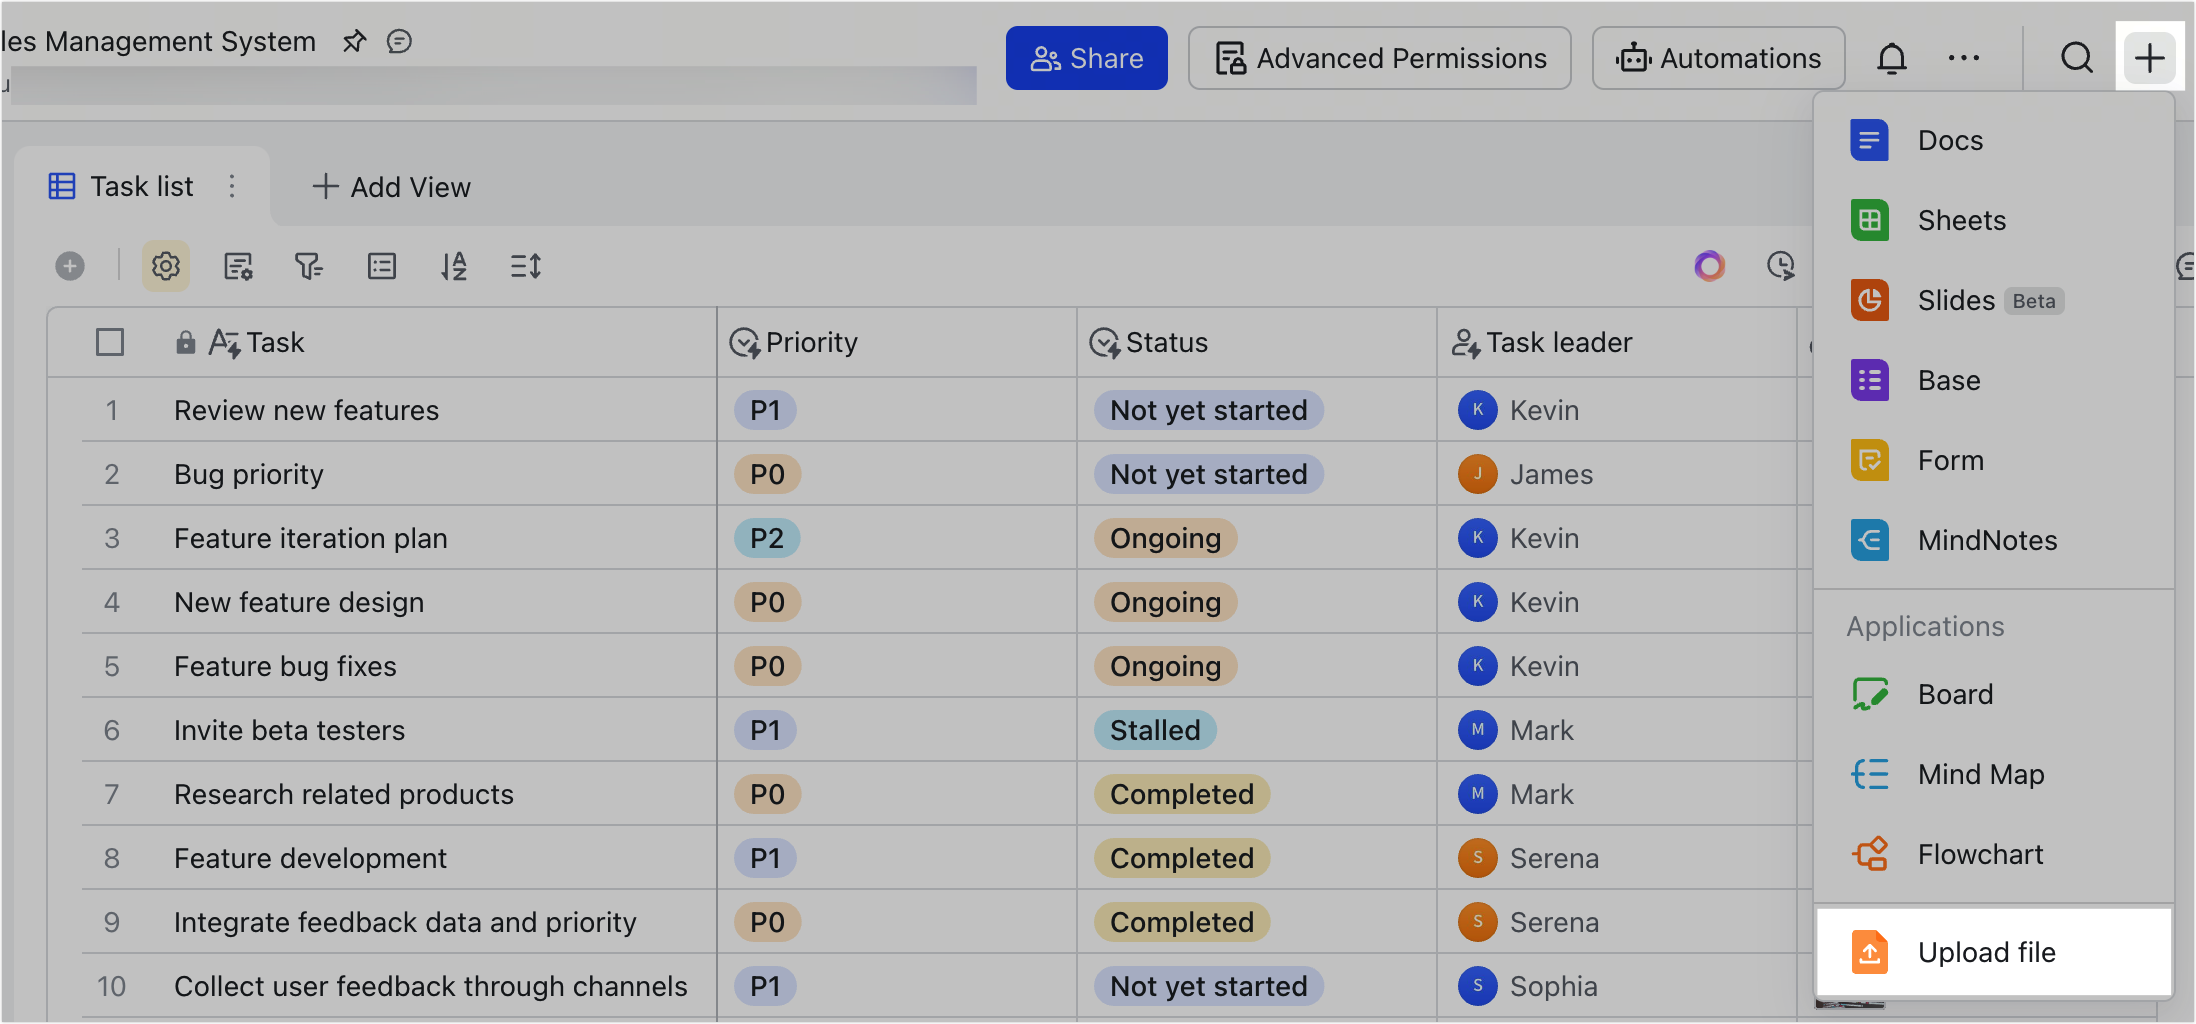View record history via the clock icon

click(x=1781, y=266)
